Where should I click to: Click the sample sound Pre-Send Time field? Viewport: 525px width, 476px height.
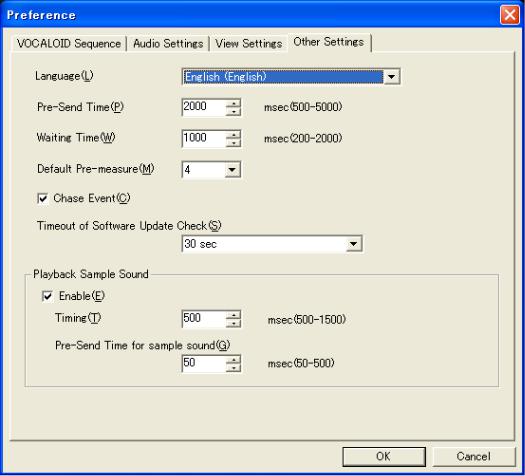[204, 364]
